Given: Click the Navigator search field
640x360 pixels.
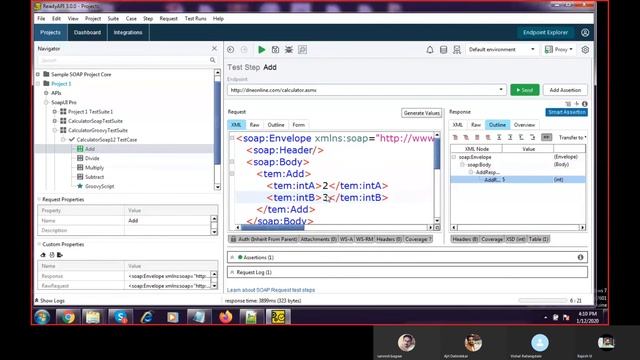Looking at the screenshot, I should (x=124, y=60).
